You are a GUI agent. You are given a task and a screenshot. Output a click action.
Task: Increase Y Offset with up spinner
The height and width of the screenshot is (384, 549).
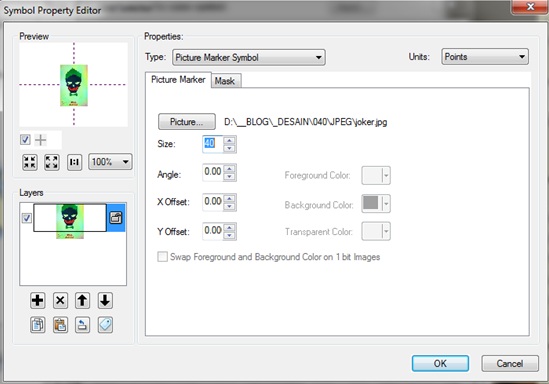tap(229, 227)
